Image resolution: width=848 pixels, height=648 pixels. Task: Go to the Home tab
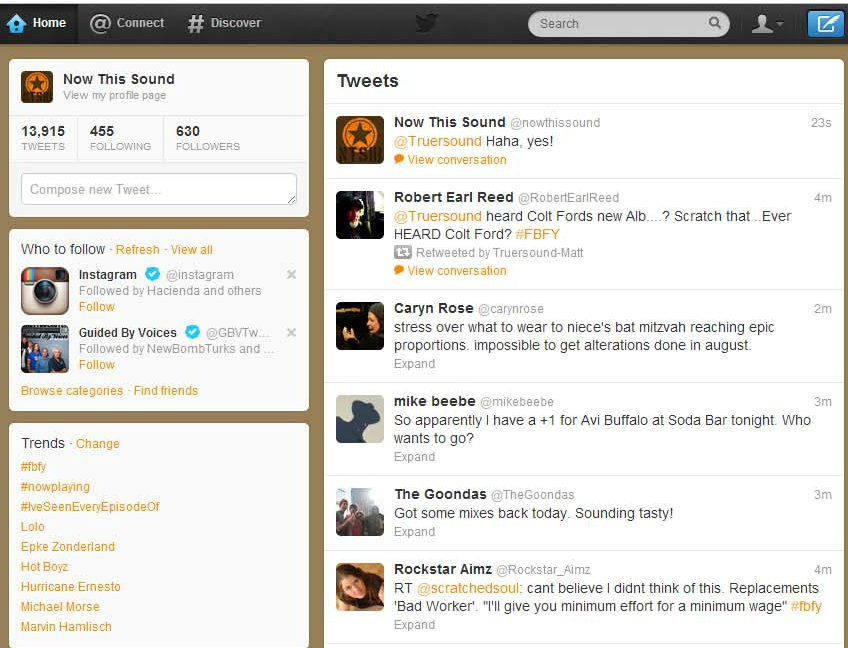click(37, 23)
